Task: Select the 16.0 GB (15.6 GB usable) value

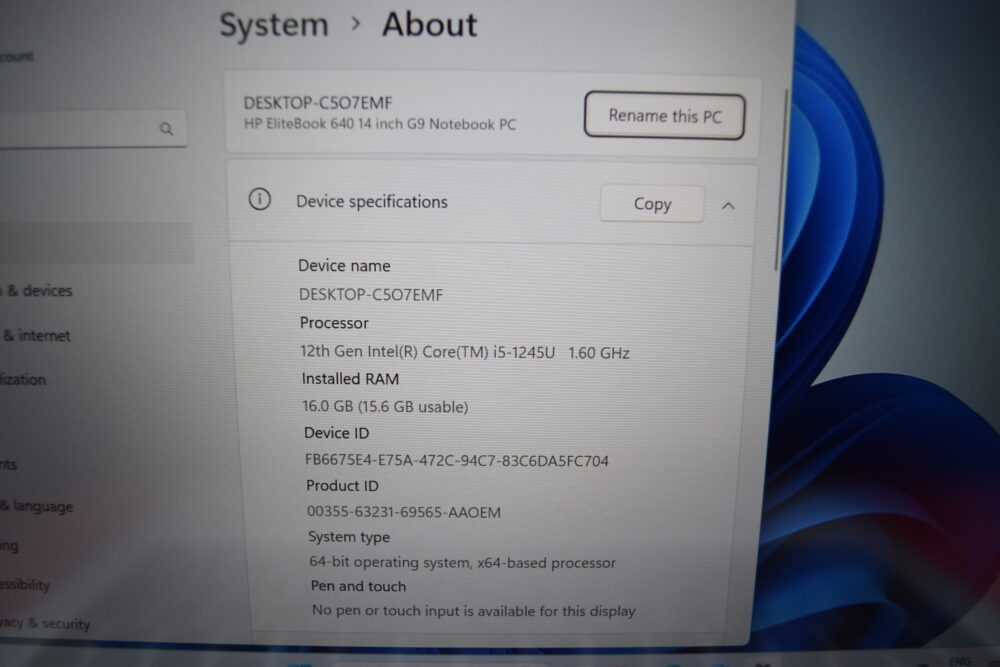Action: [385, 406]
